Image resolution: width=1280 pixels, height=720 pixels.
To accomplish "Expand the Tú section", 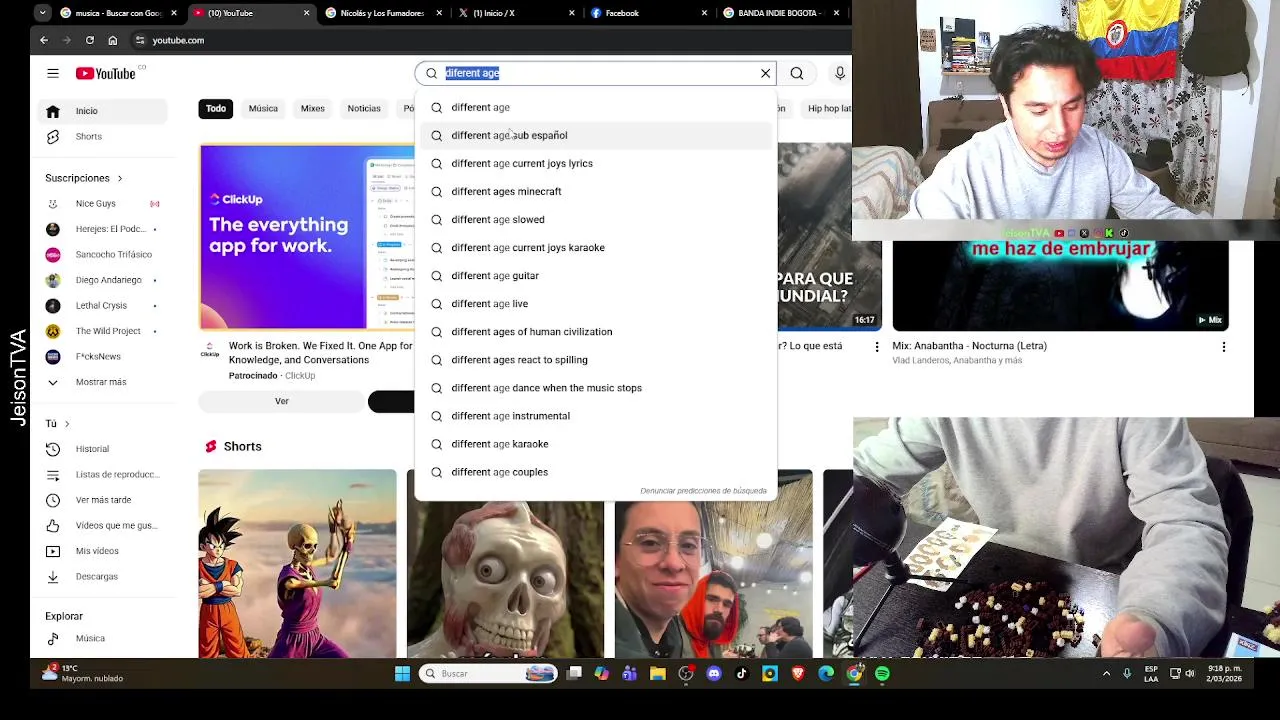I will (x=58, y=424).
